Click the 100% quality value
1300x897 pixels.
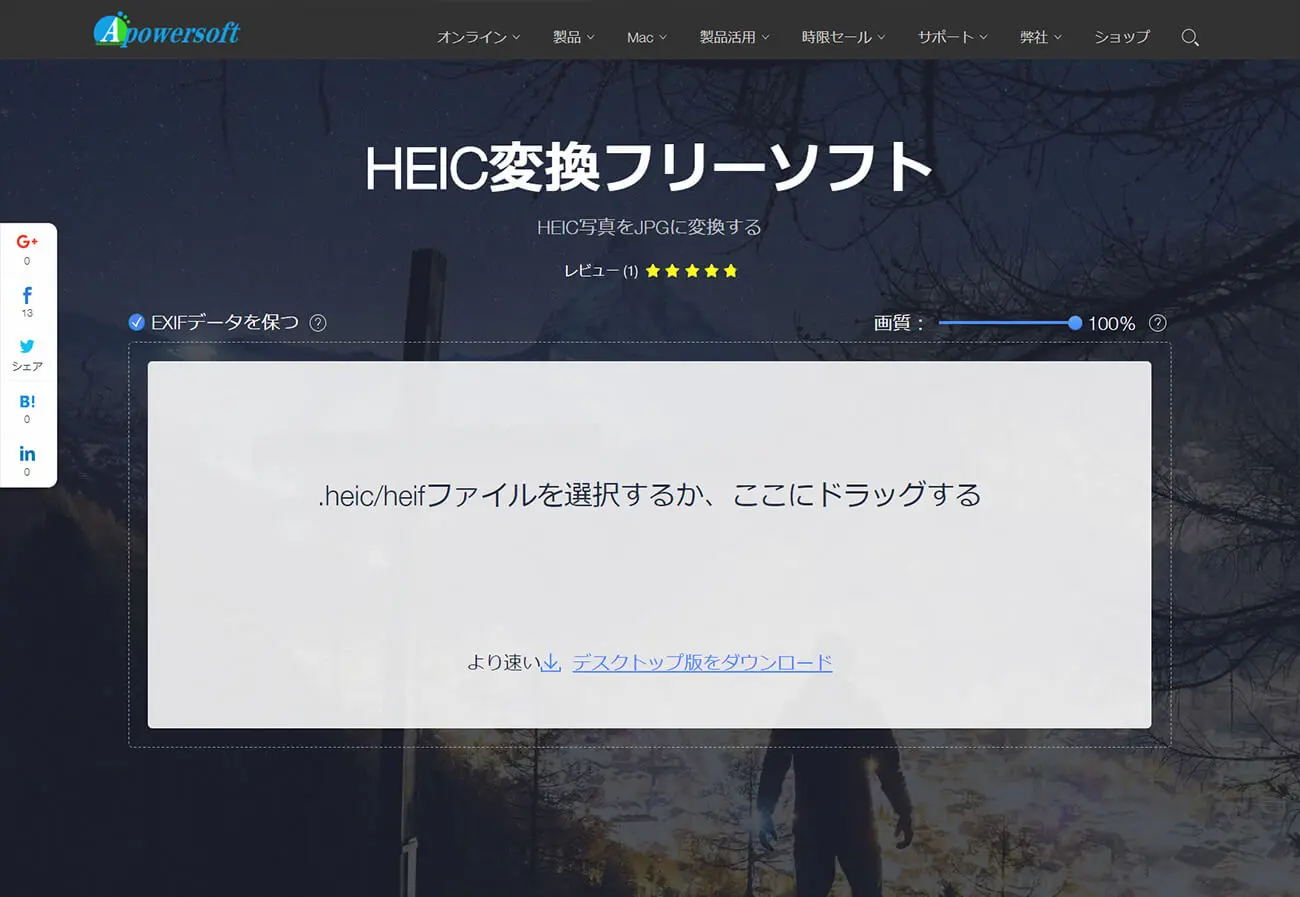[1112, 323]
